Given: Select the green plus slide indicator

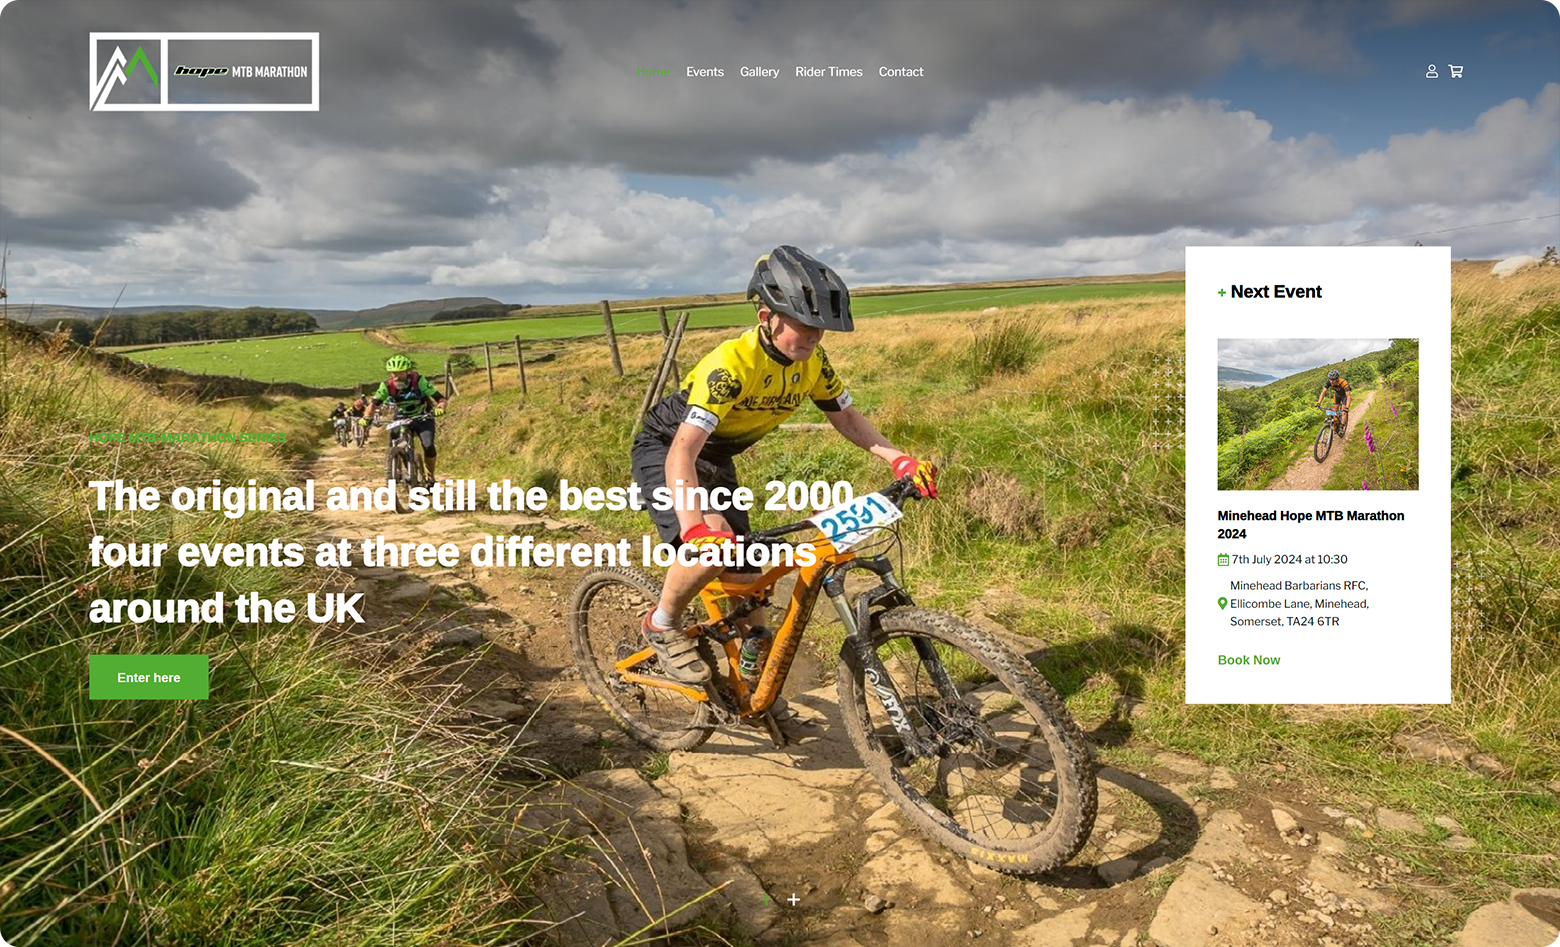Looking at the screenshot, I should [x=766, y=900].
